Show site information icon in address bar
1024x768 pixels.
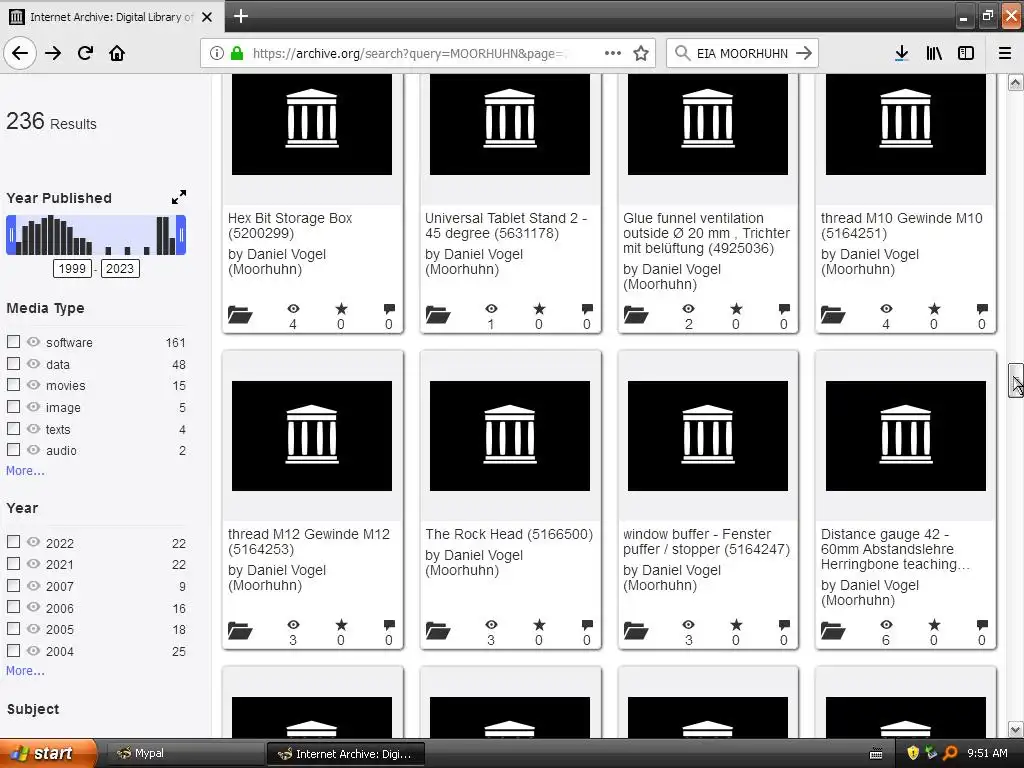click(216, 53)
